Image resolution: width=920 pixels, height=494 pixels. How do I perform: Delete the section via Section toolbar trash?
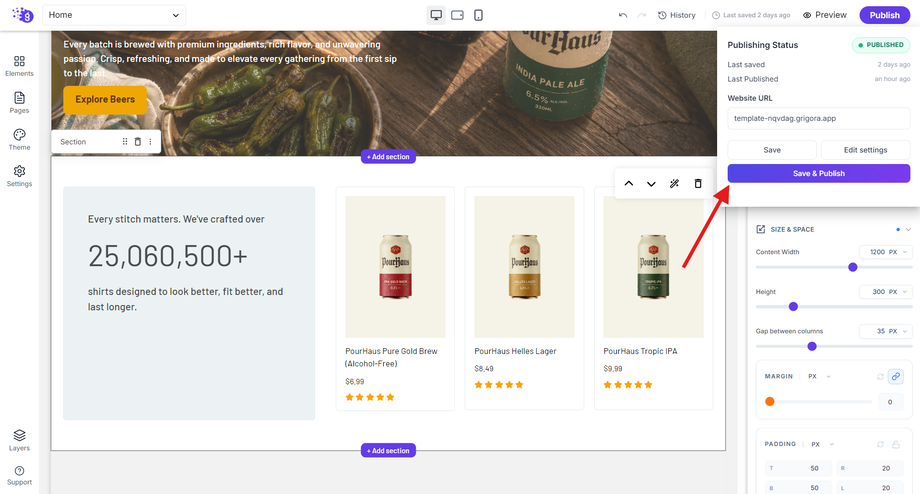click(x=138, y=141)
